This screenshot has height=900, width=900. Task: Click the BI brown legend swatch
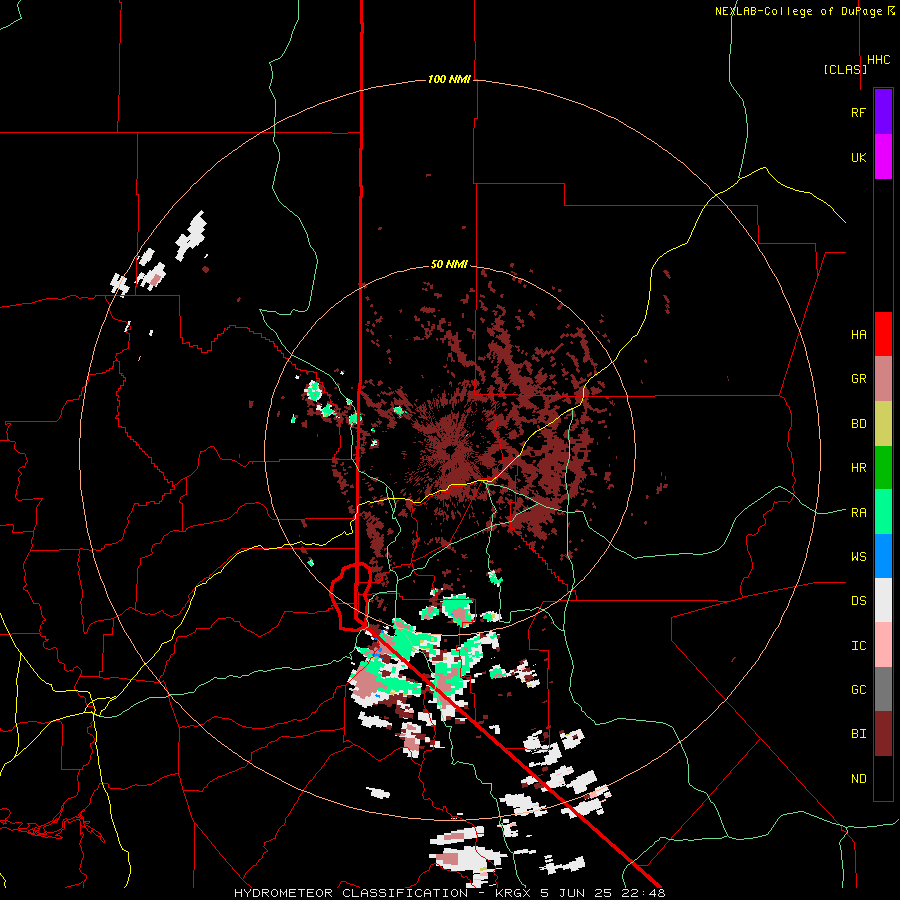883,734
